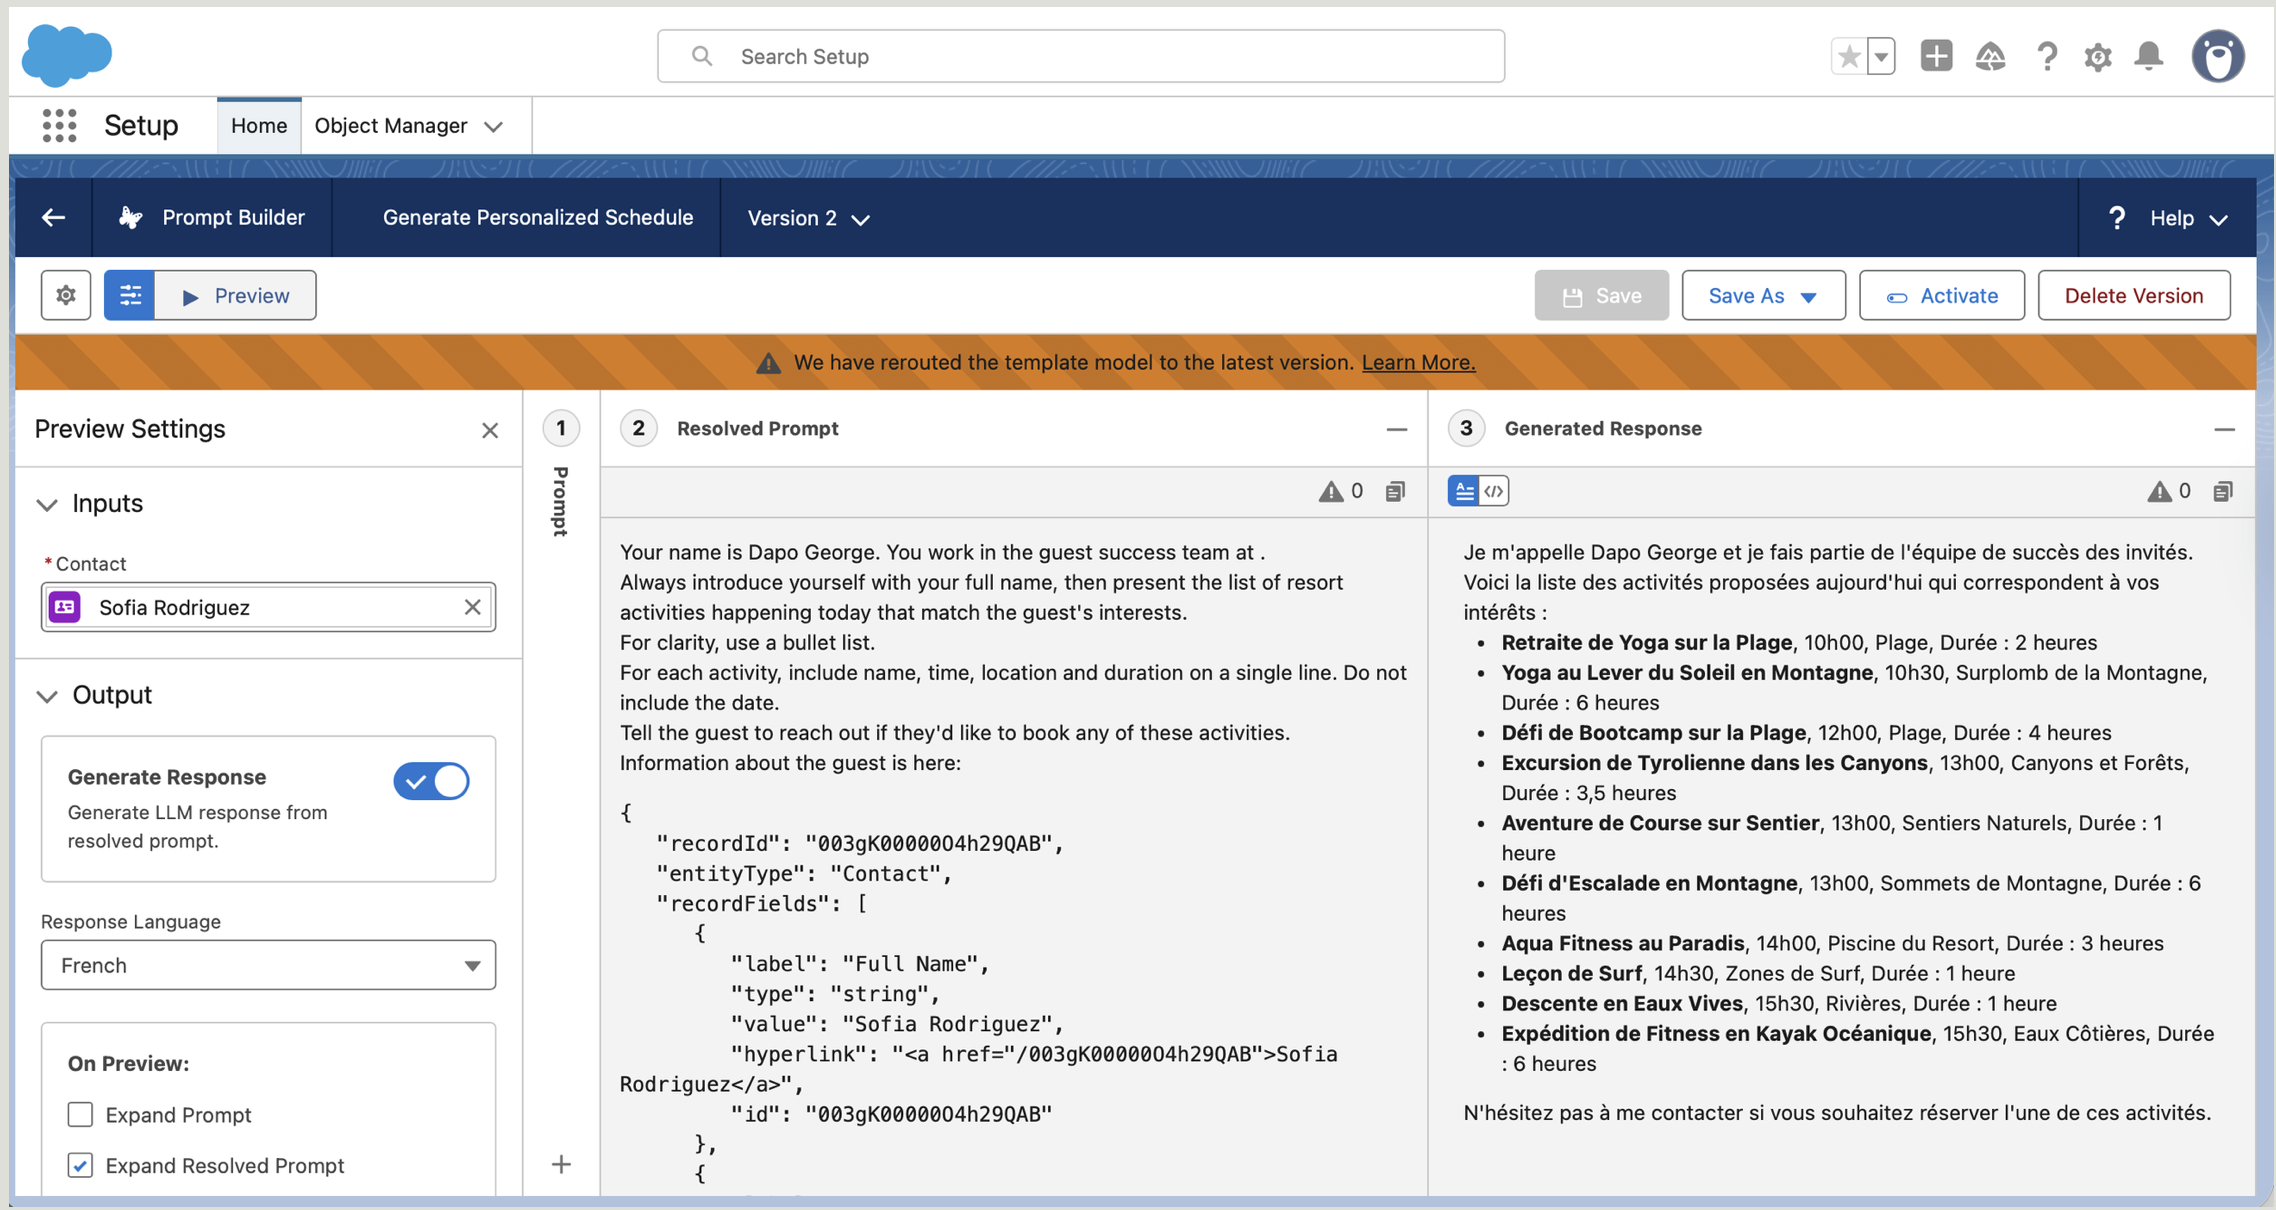Open the Version 2 dropdown
Screen dimensions: 2276x1210
click(x=808, y=218)
